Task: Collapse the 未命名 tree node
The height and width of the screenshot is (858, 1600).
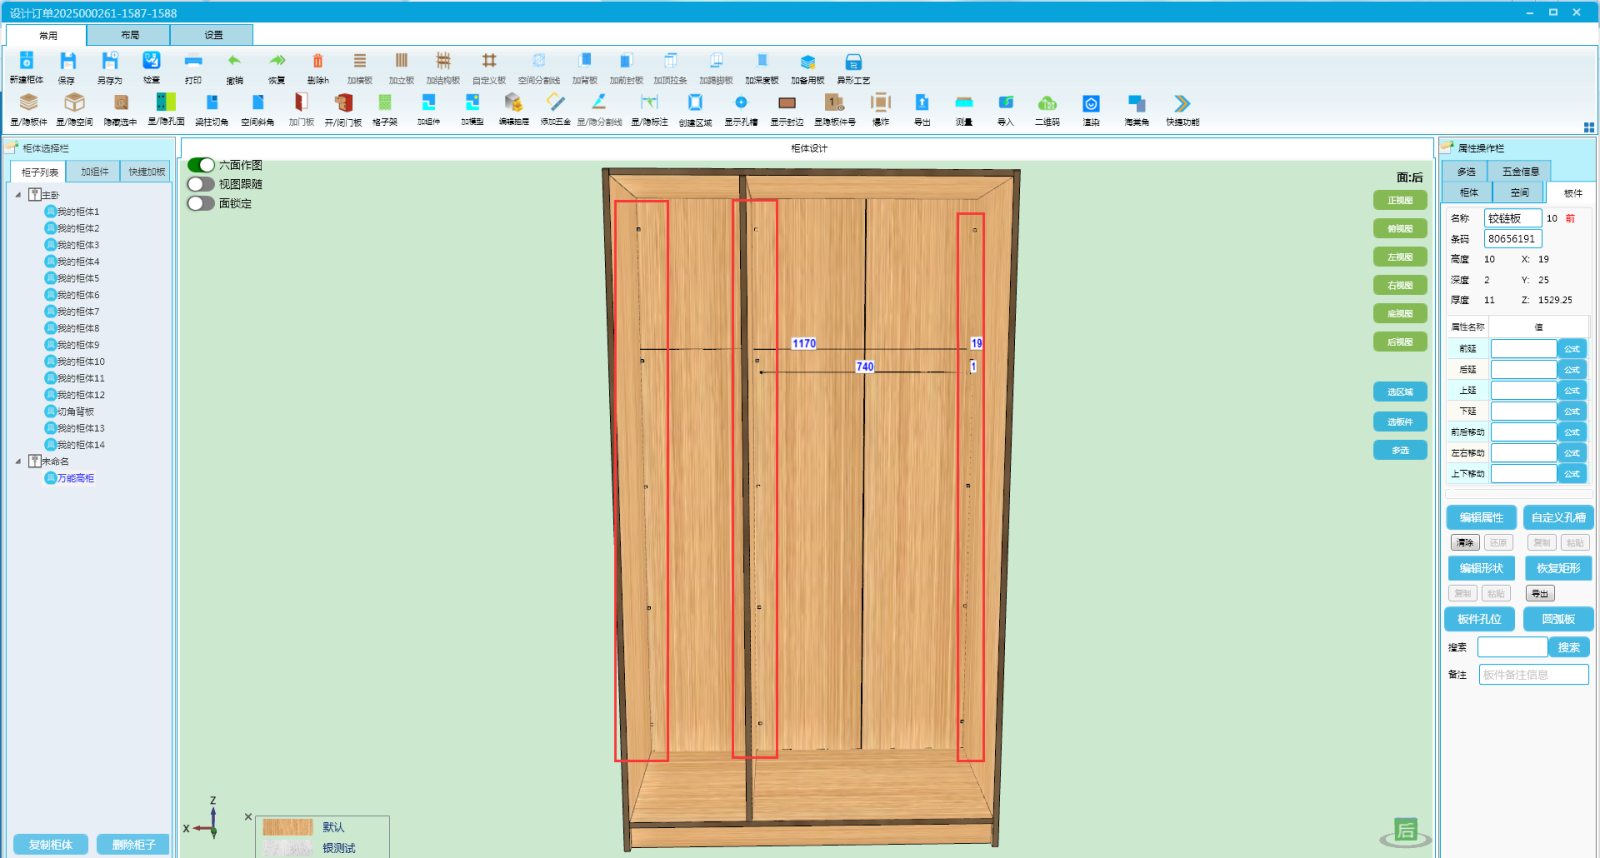Action: pyautogui.click(x=18, y=462)
